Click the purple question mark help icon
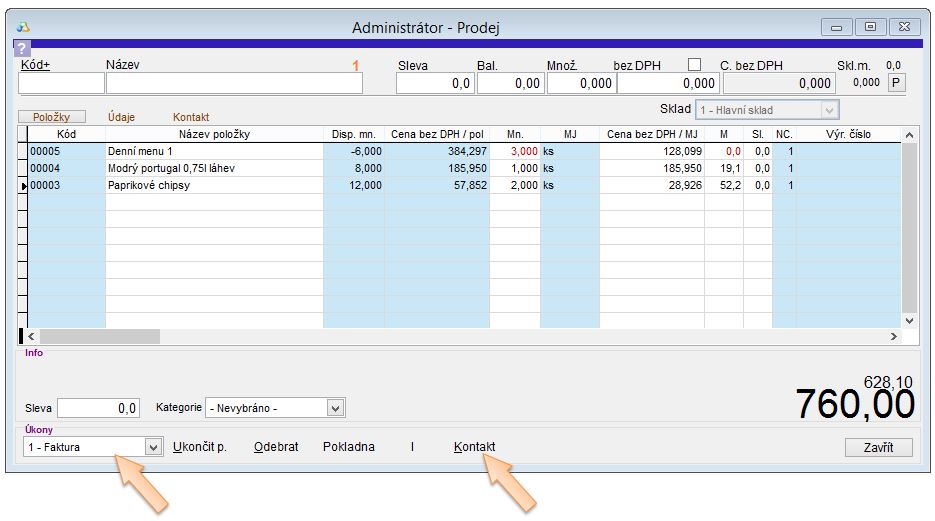The width and height of the screenshot is (935, 521). click(23, 48)
